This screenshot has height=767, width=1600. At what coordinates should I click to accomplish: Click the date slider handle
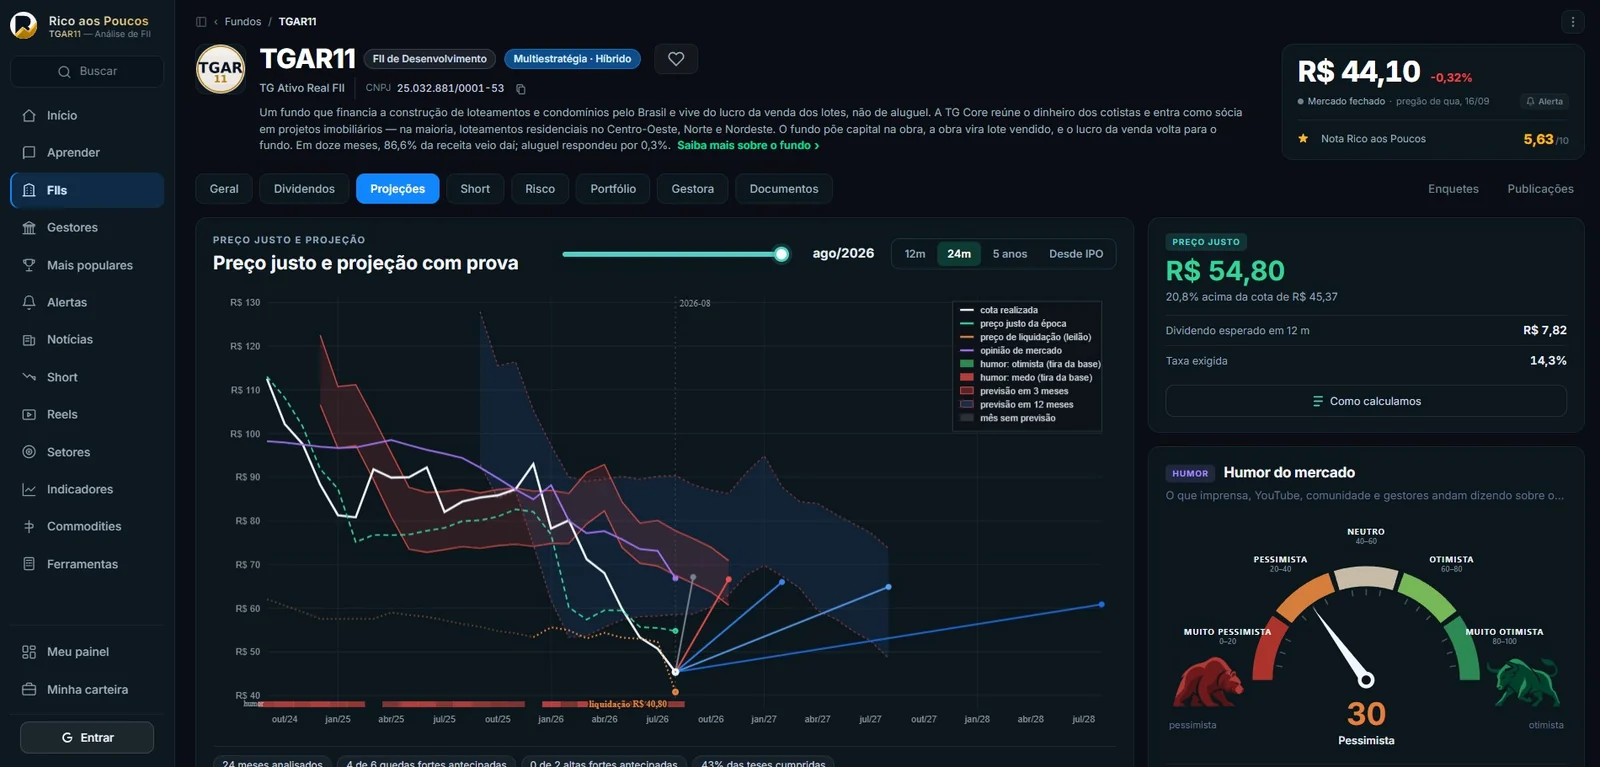[x=782, y=254]
